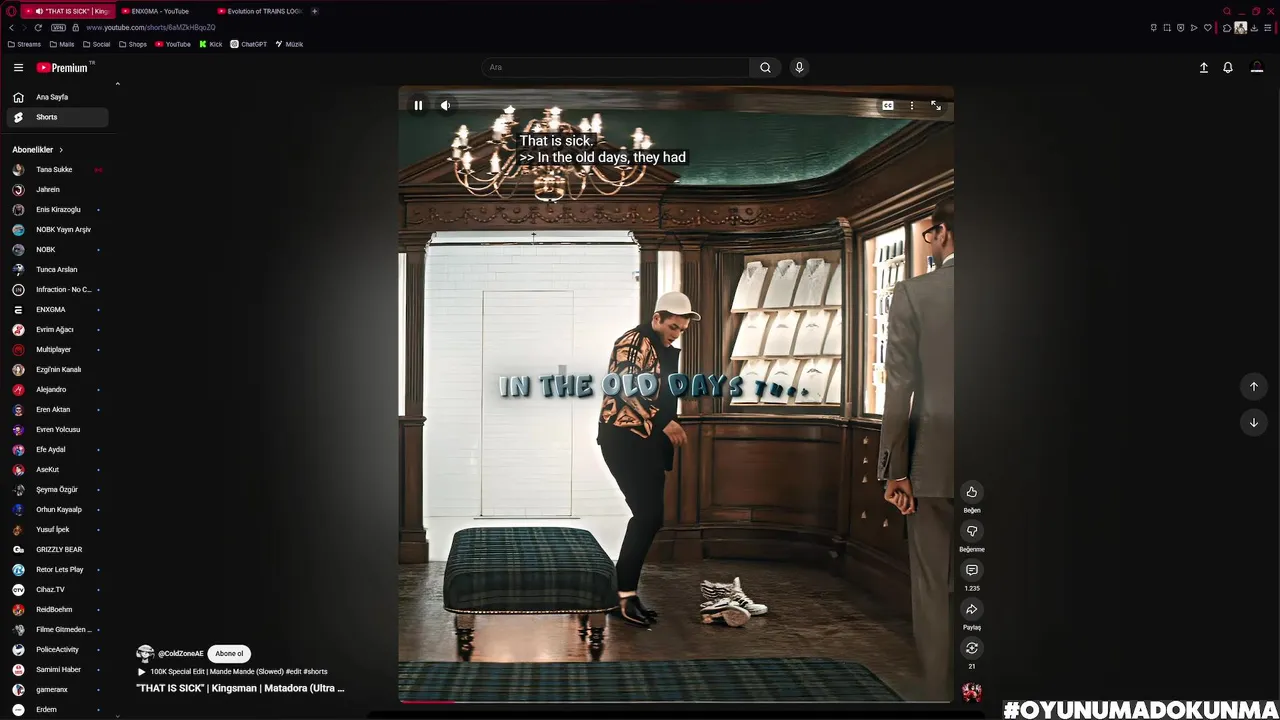Open GRIZZLY BEAR subscription

57,550
